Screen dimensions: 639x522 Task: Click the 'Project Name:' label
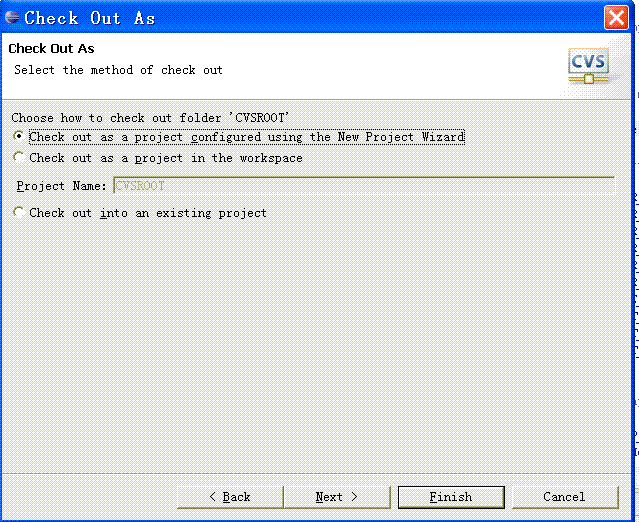[61, 186]
